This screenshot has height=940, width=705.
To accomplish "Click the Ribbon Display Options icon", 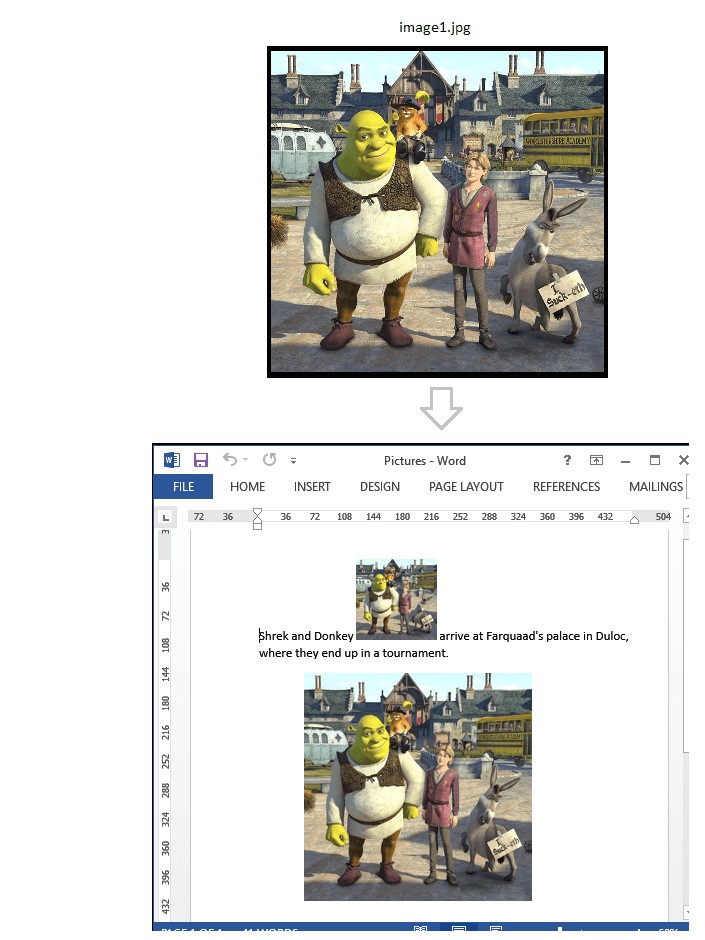I will click(596, 460).
